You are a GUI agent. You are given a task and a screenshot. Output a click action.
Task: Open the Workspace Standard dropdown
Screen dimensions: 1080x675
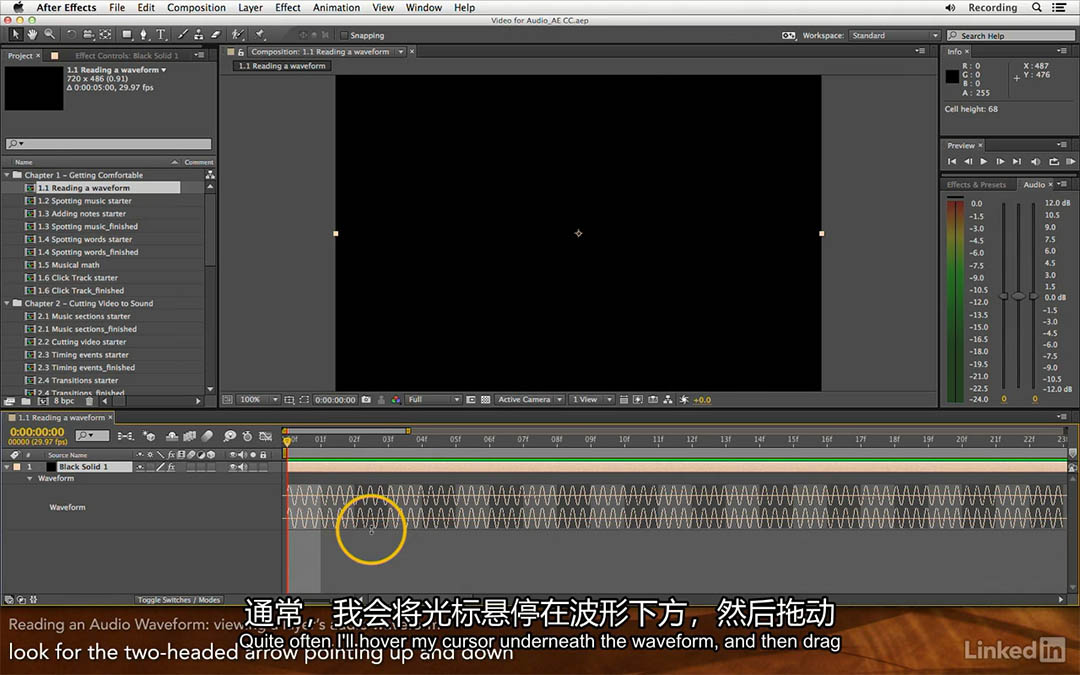point(895,35)
